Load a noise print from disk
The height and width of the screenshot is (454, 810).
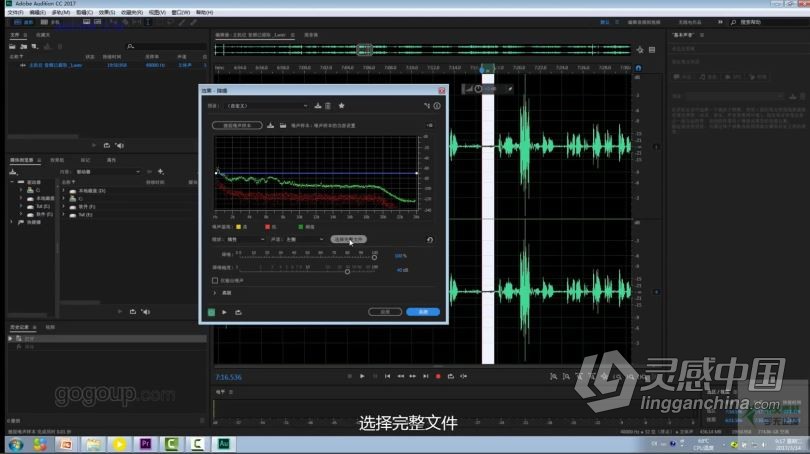click(x=283, y=126)
